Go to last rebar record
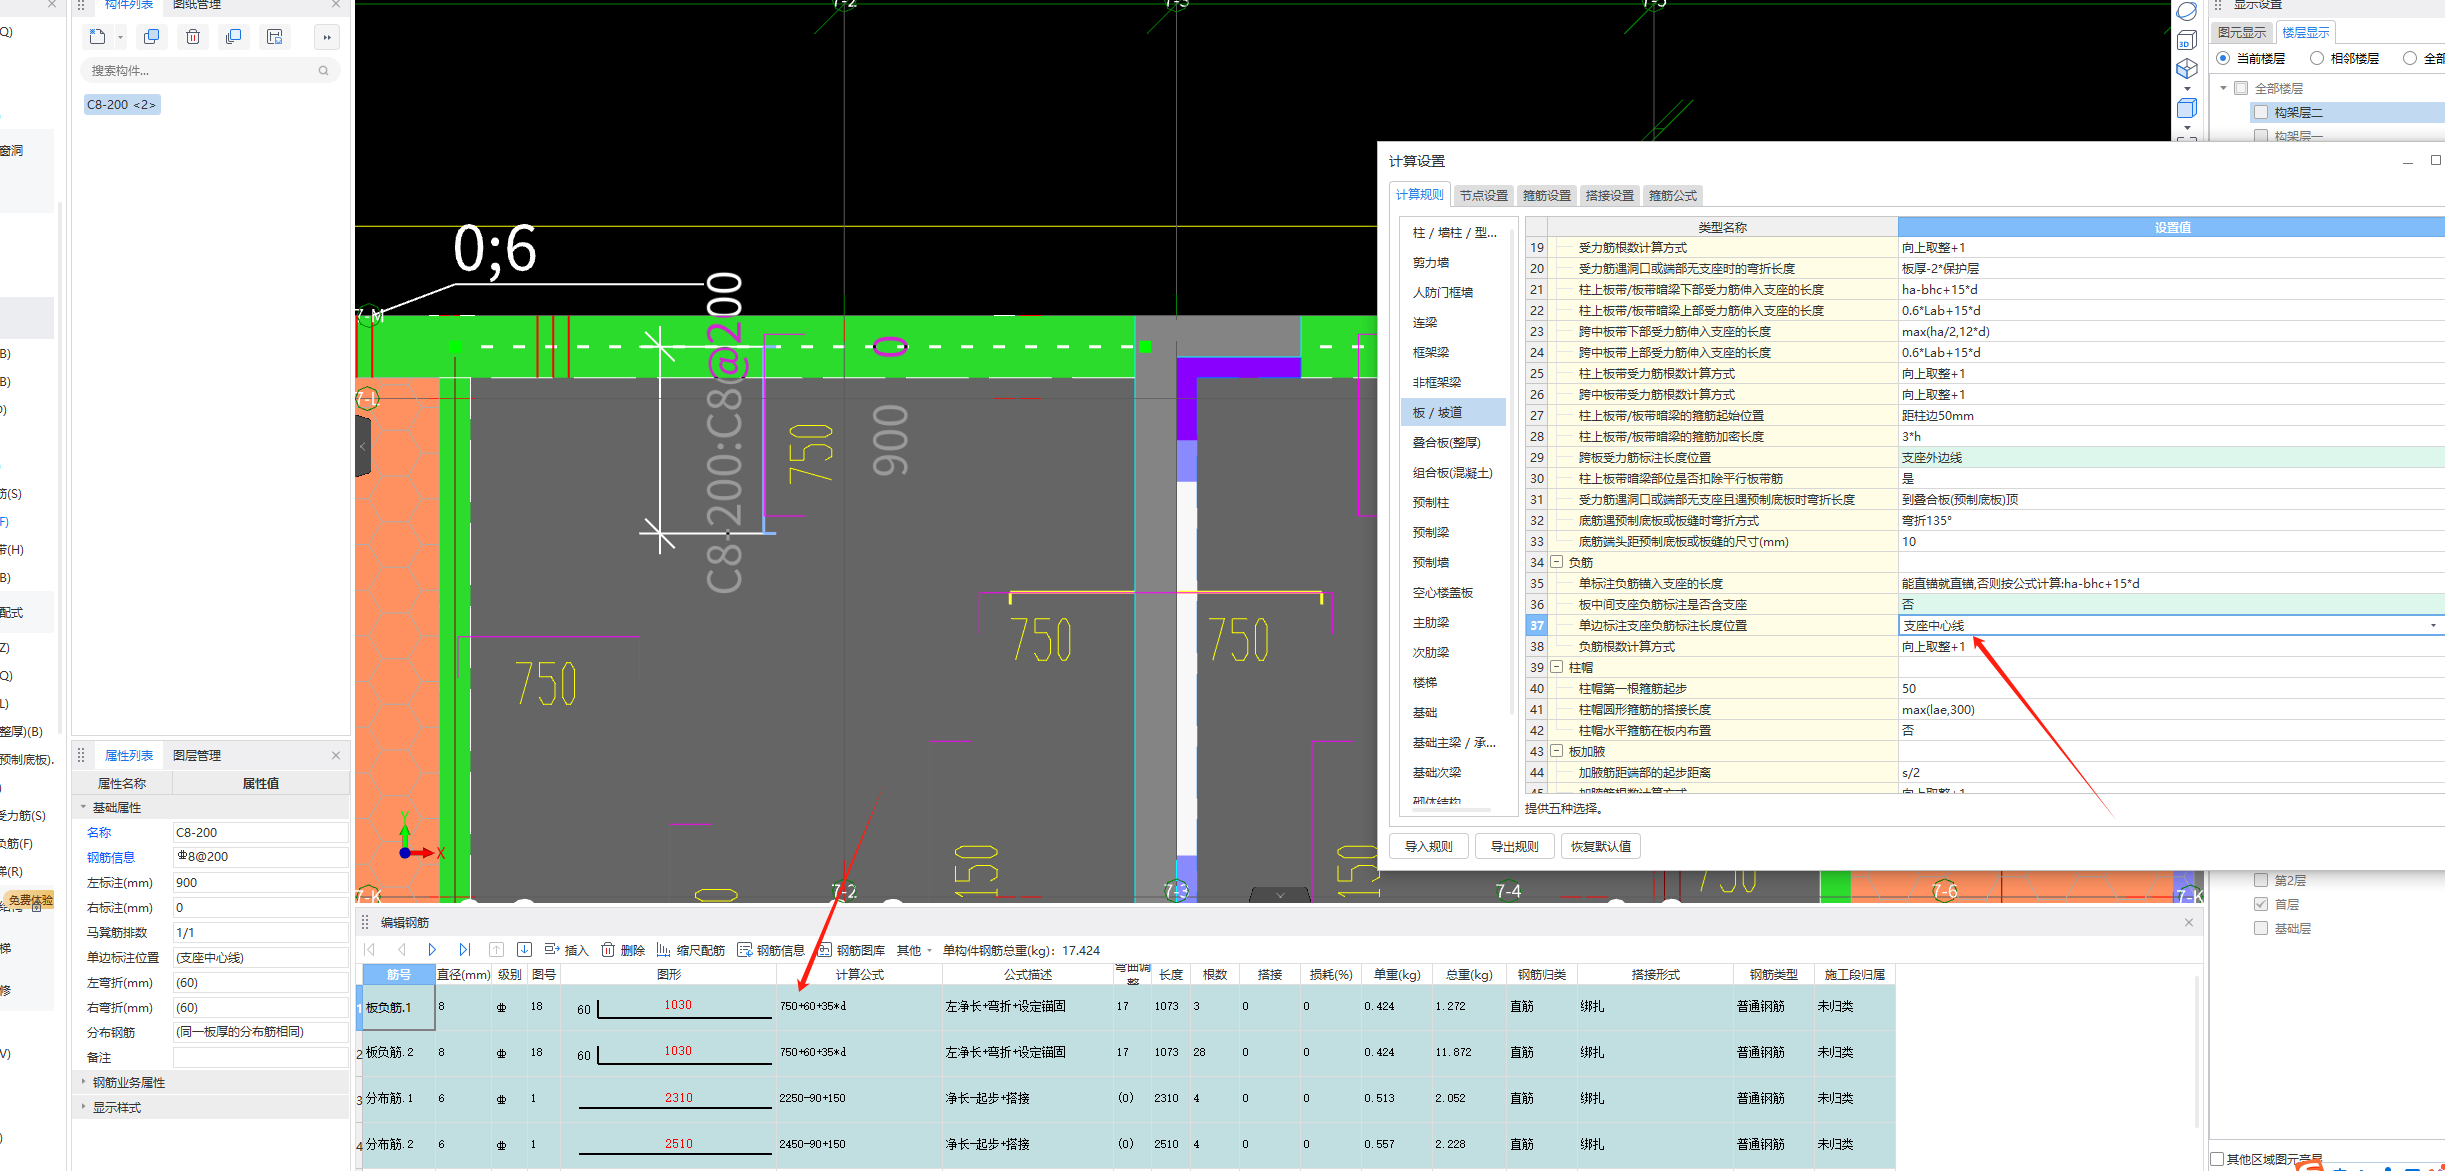Image resolution: width=2445 pixels, height=1171 pixels. coord(464,950)
